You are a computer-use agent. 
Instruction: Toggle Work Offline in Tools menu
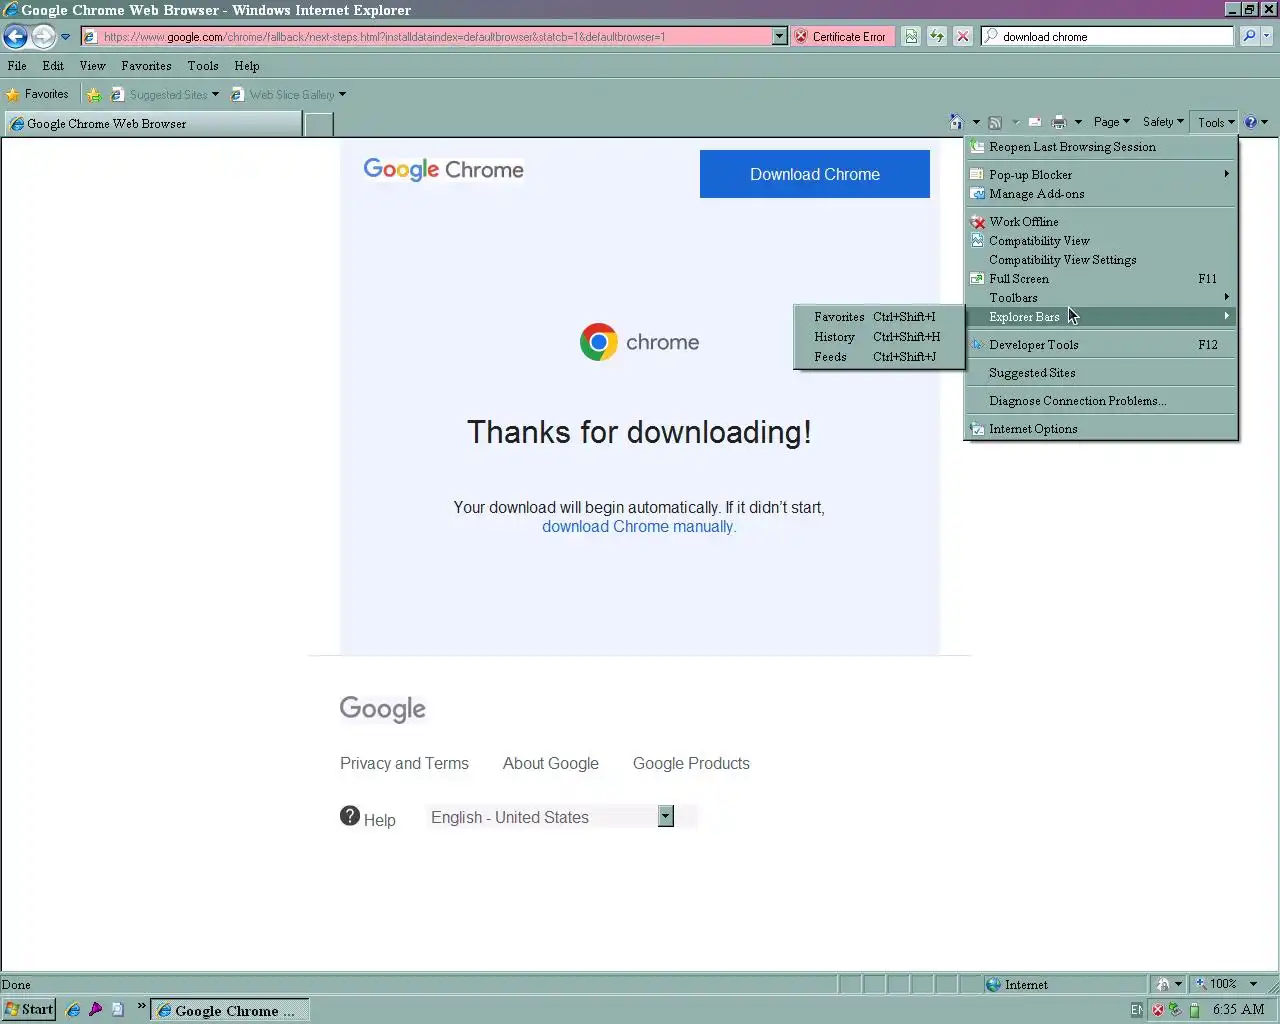1101,222
